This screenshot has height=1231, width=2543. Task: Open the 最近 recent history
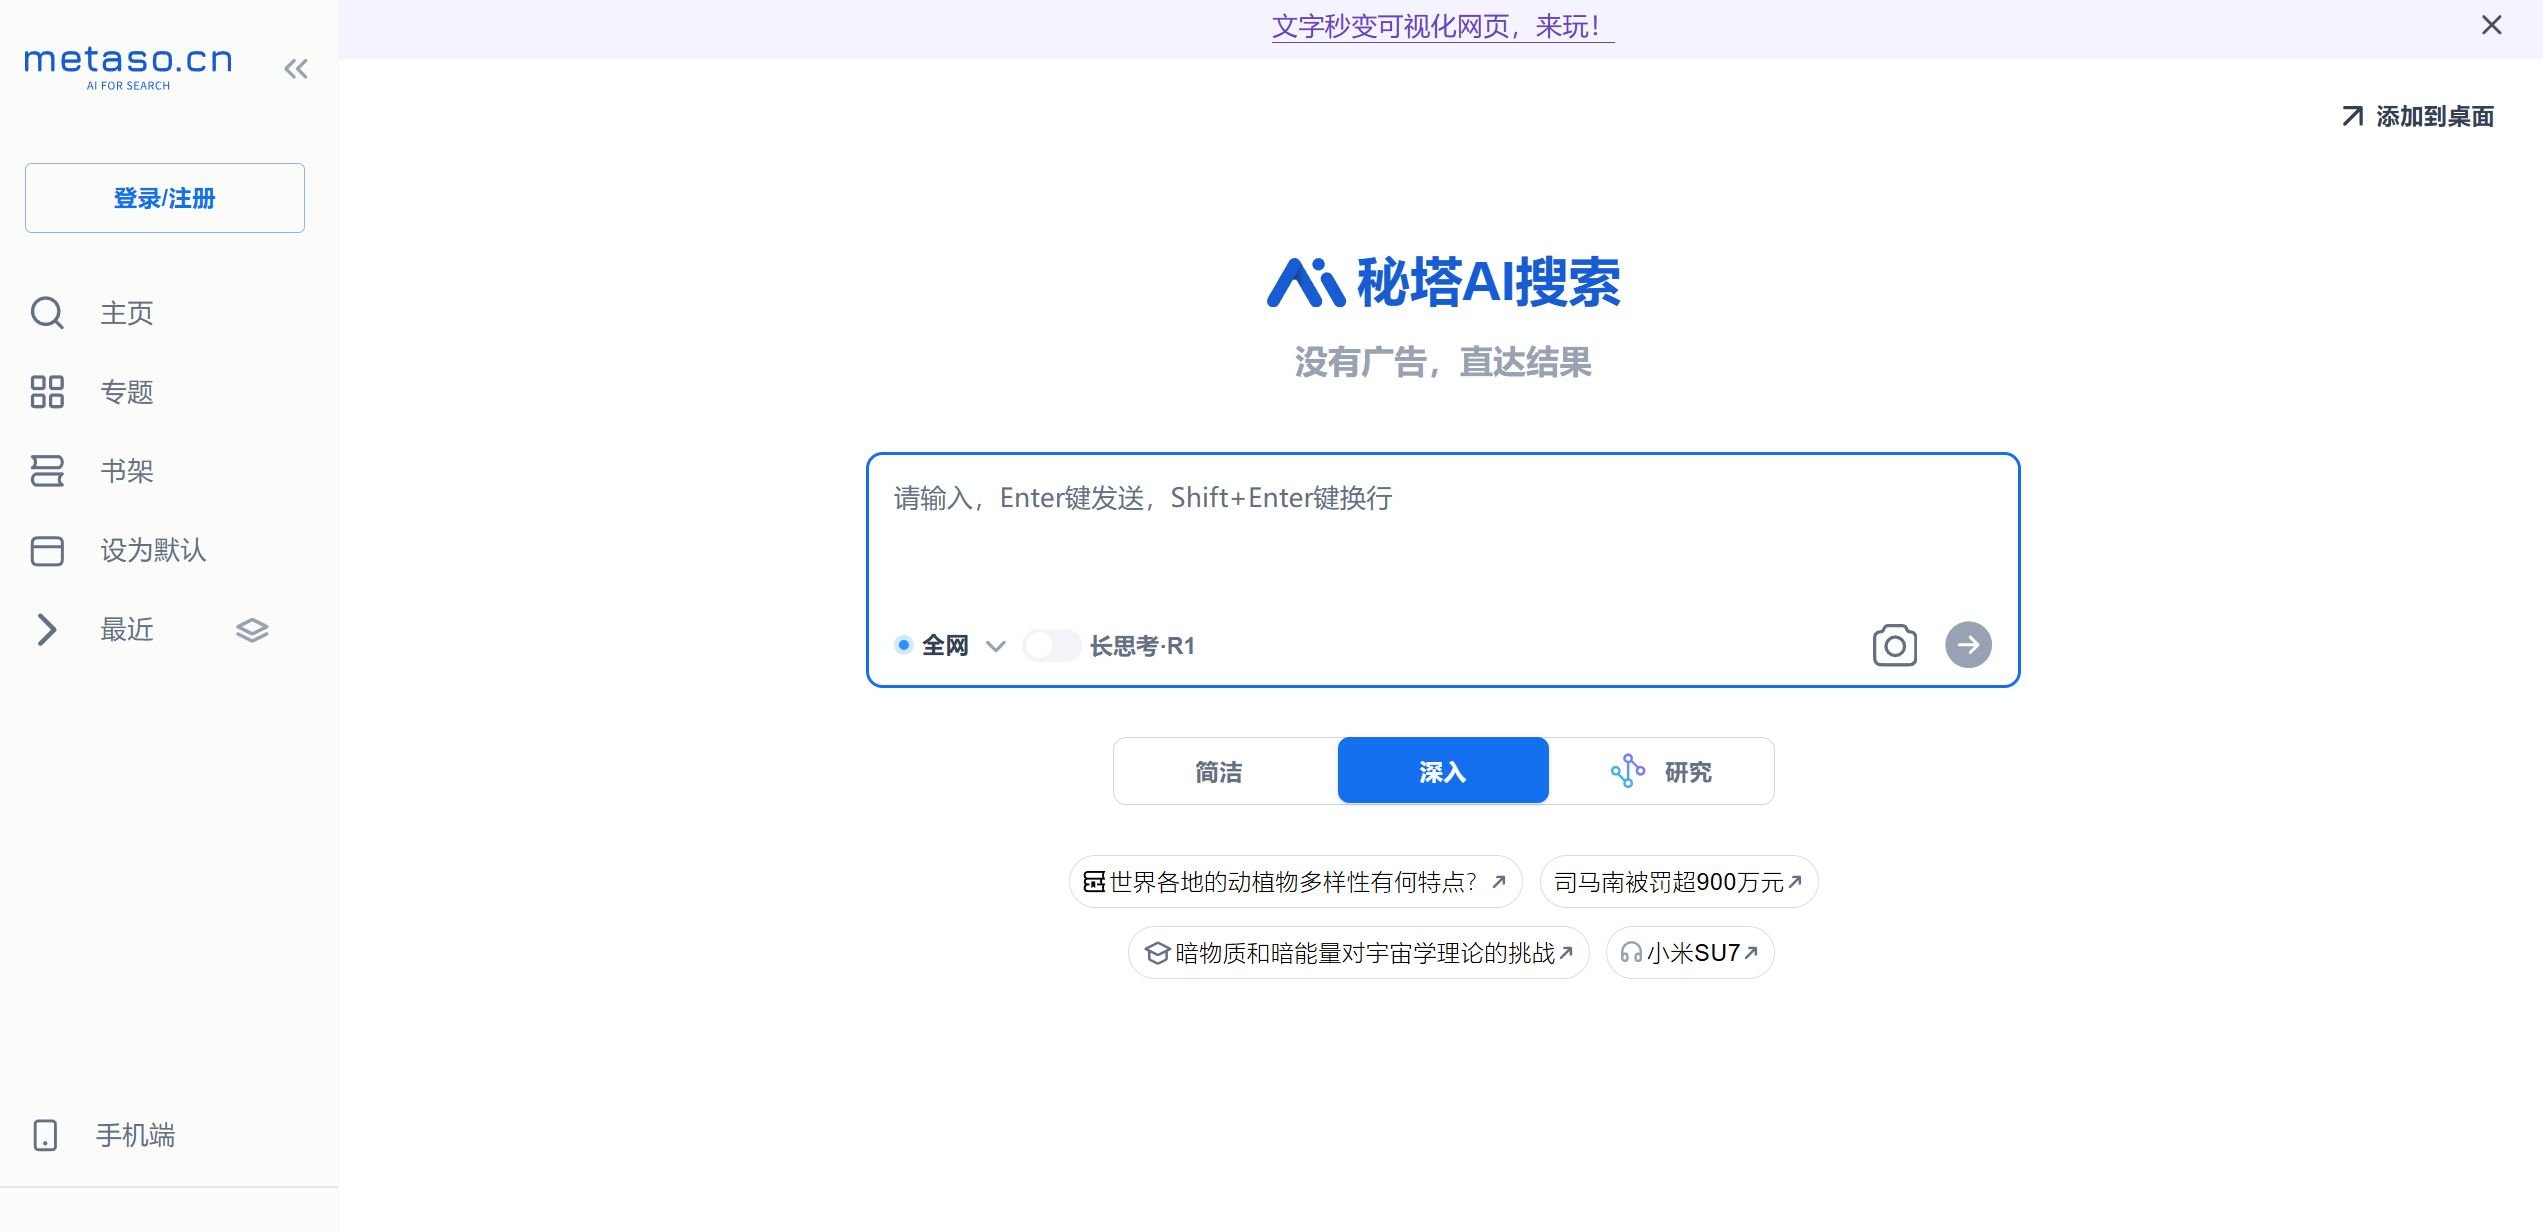126,629
